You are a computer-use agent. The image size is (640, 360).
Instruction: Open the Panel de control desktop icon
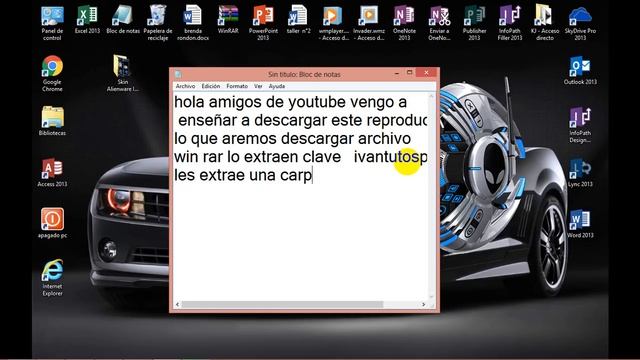point(52,23)
